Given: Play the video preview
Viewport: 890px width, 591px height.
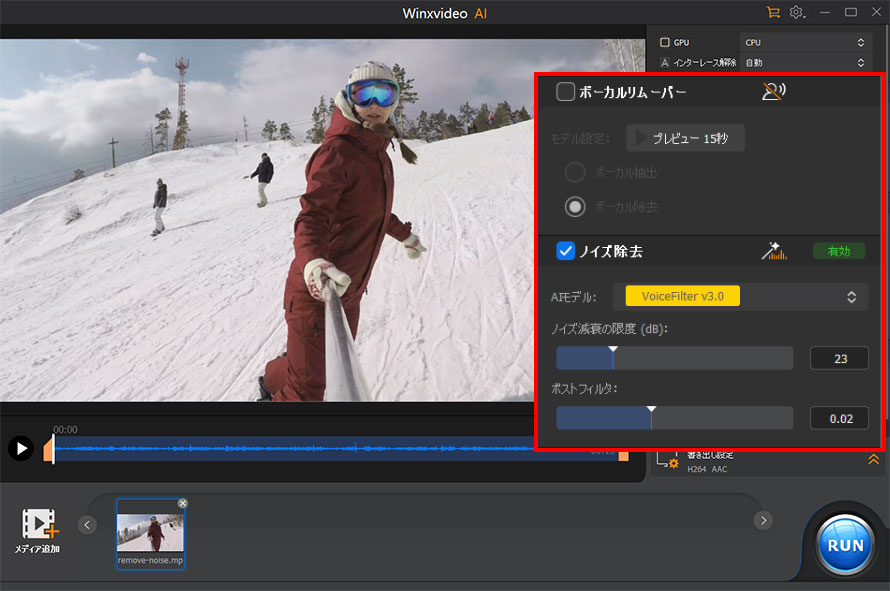Looking at the screenshot, I should pyautogui.click(x=20, y=448).
